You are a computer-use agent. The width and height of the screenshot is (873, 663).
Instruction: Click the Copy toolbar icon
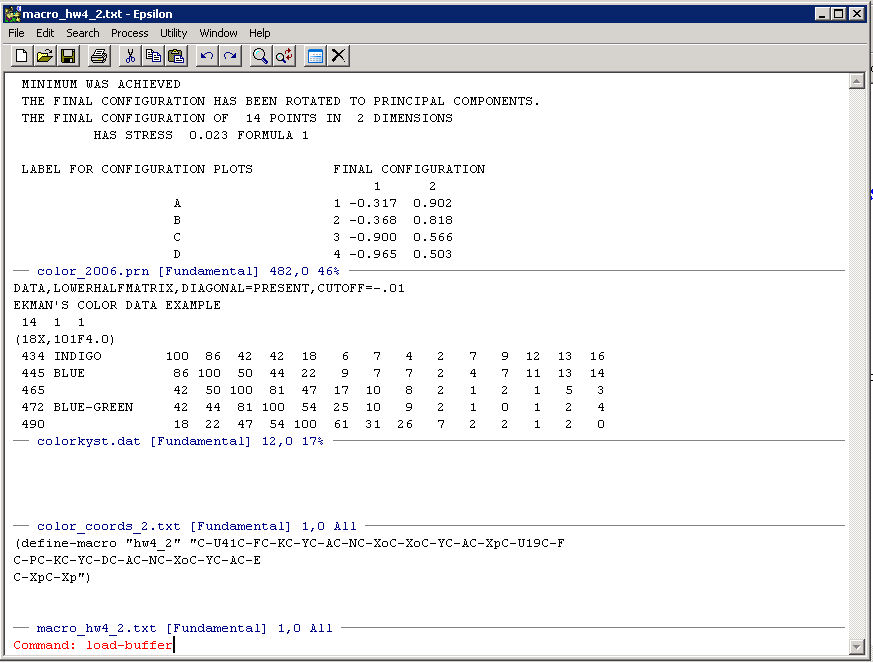click(x=153, y=56)
